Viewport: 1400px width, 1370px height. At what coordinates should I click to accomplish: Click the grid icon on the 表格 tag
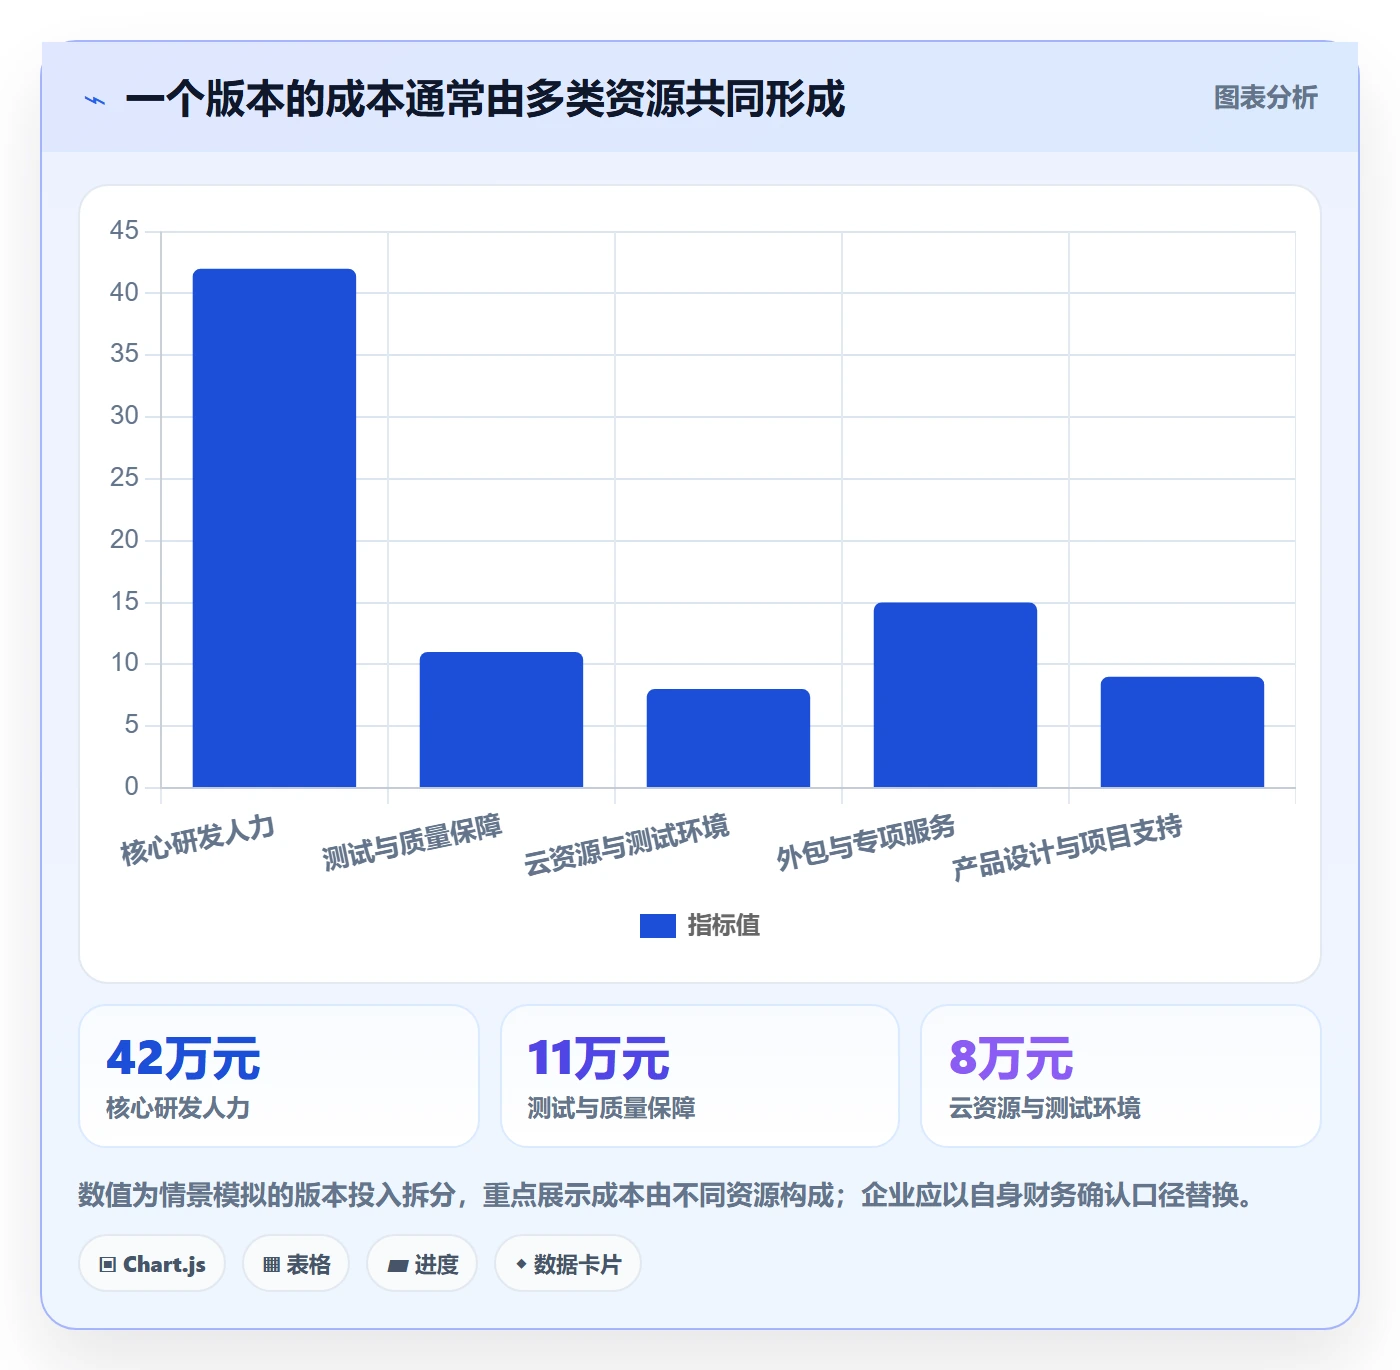pos(271,1265)
